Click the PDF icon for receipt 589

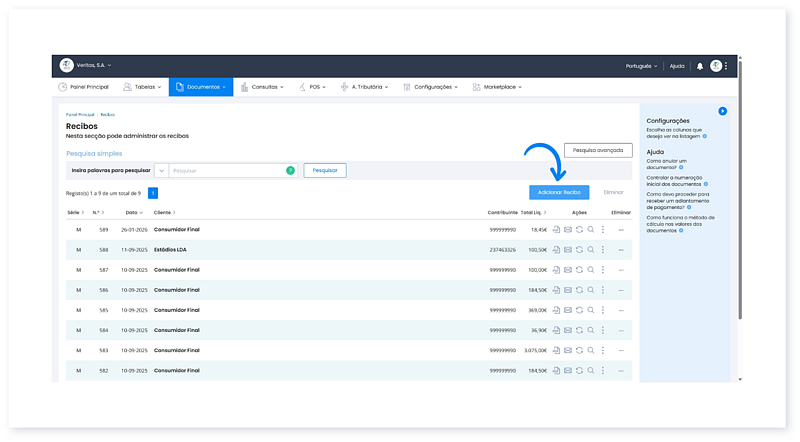pyautogui.click(x=557, y=230)
